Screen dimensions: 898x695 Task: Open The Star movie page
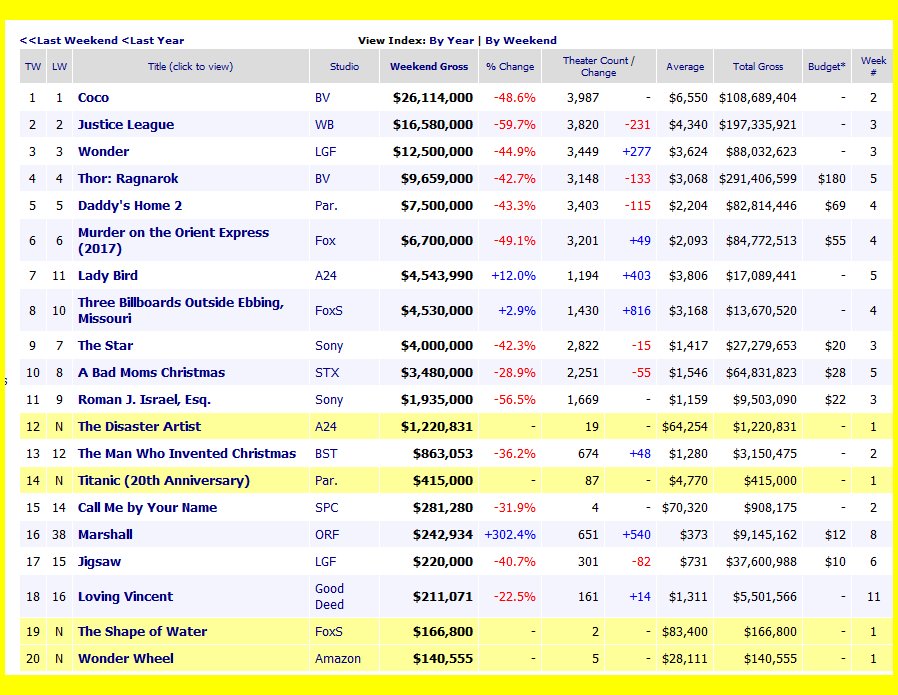click(x=105, y=346)
